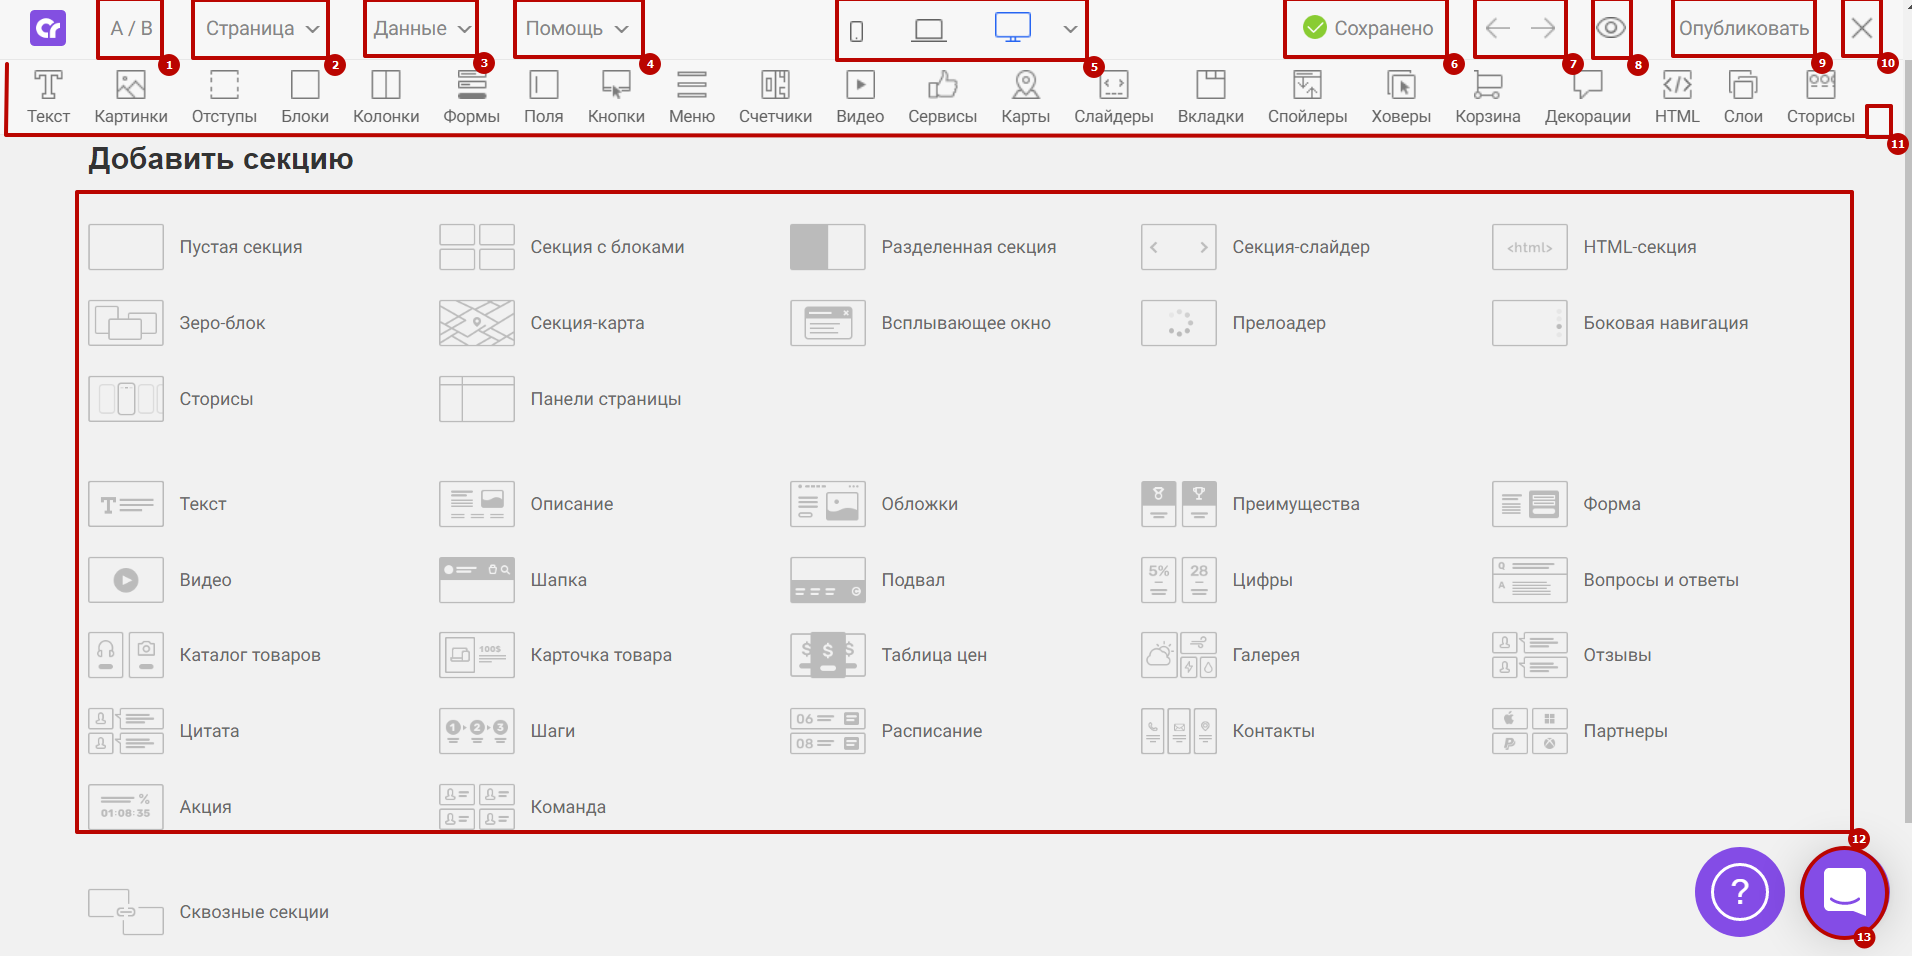
Task: Expand the viewport size chevron
Action: pos(1070,29)
